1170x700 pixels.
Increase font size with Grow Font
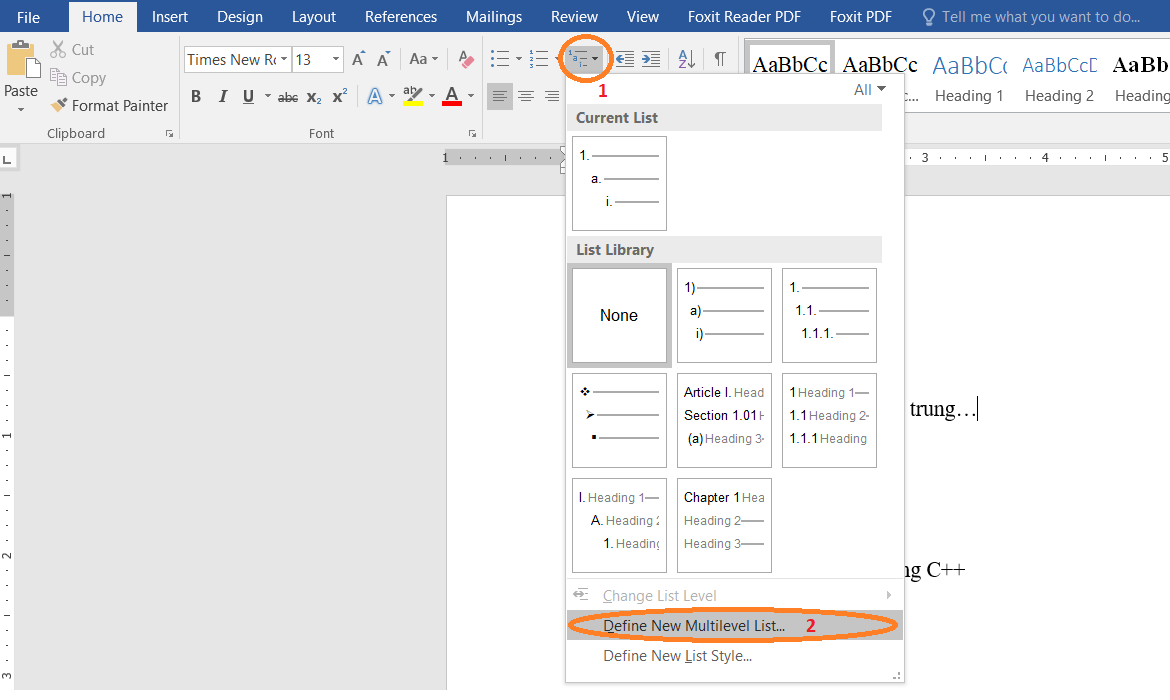coord(359,59)
